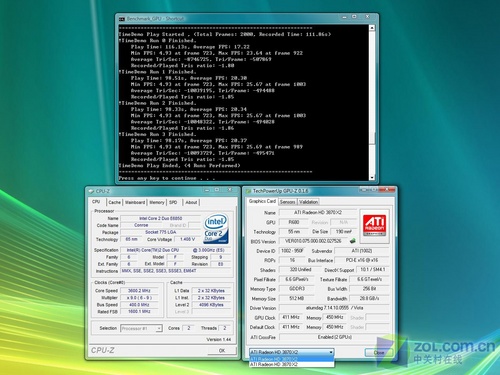Click the Instructions field listing MMX, SSE
Image resolution: width=500 pixels, height=375 pixels.
pos(176,271)
